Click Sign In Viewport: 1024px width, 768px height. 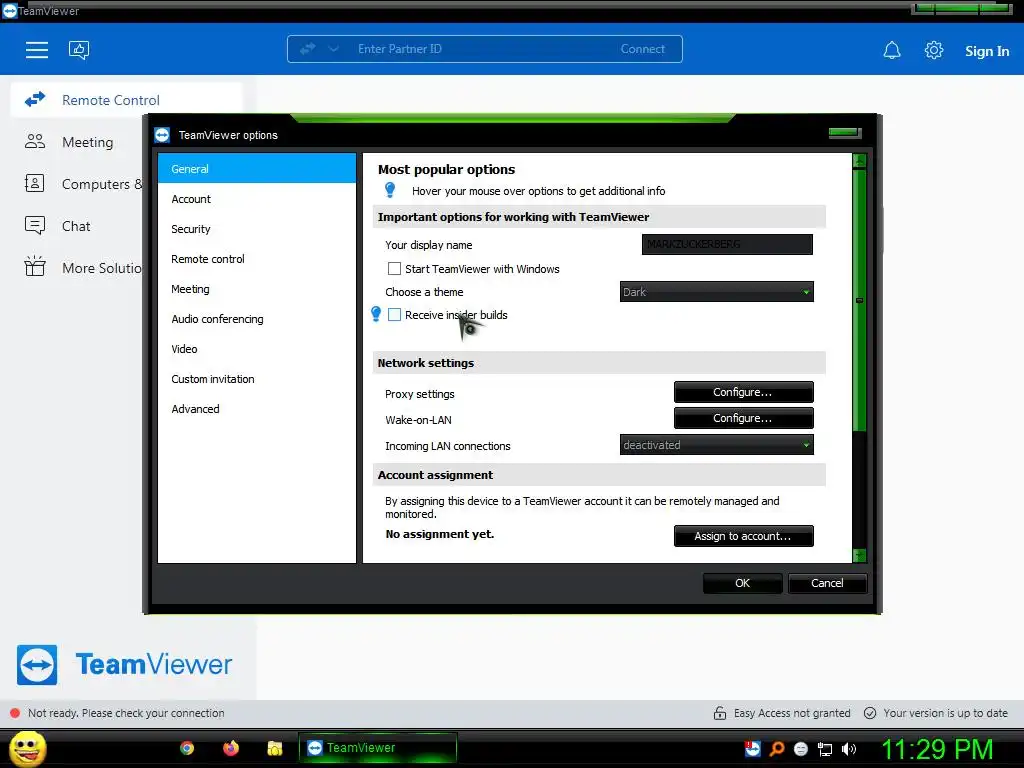pyautogui.click(x=987, y=51)
